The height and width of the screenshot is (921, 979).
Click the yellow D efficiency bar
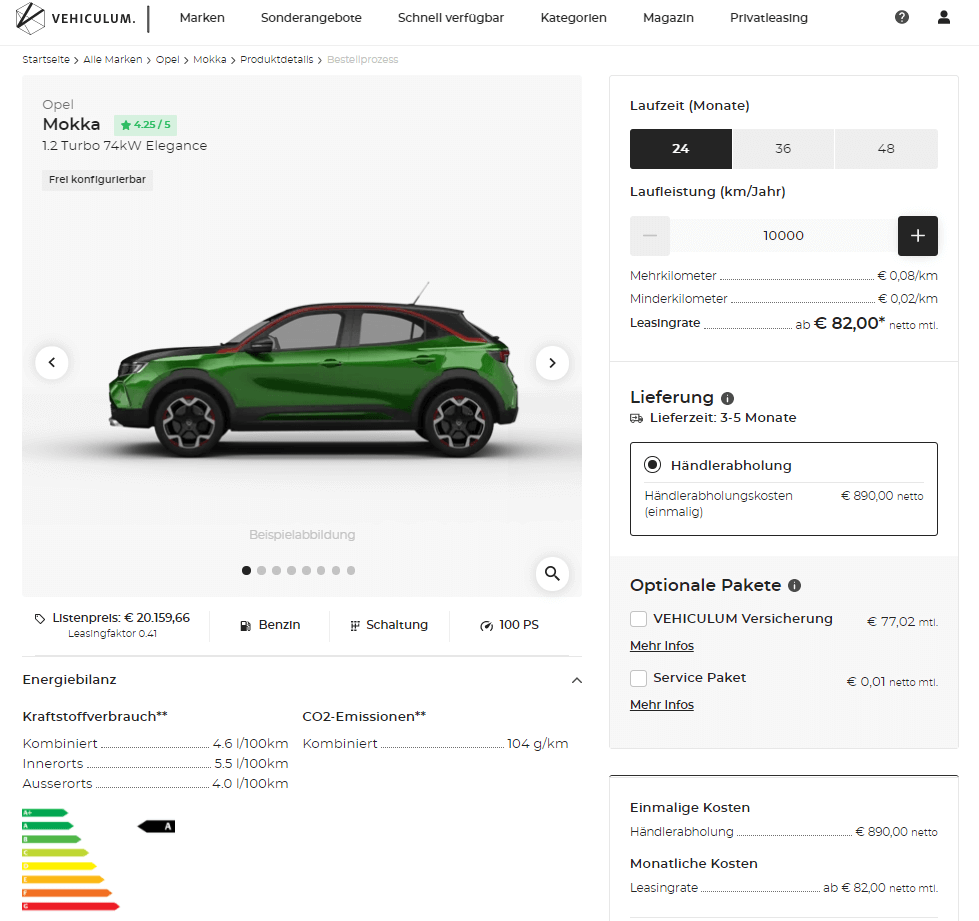[x=59, y=866]
